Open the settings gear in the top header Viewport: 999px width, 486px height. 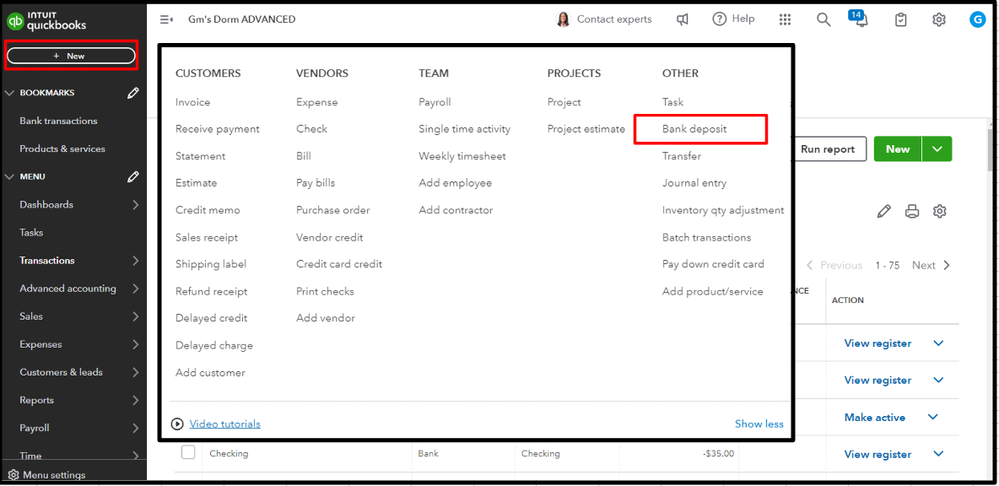938,20
